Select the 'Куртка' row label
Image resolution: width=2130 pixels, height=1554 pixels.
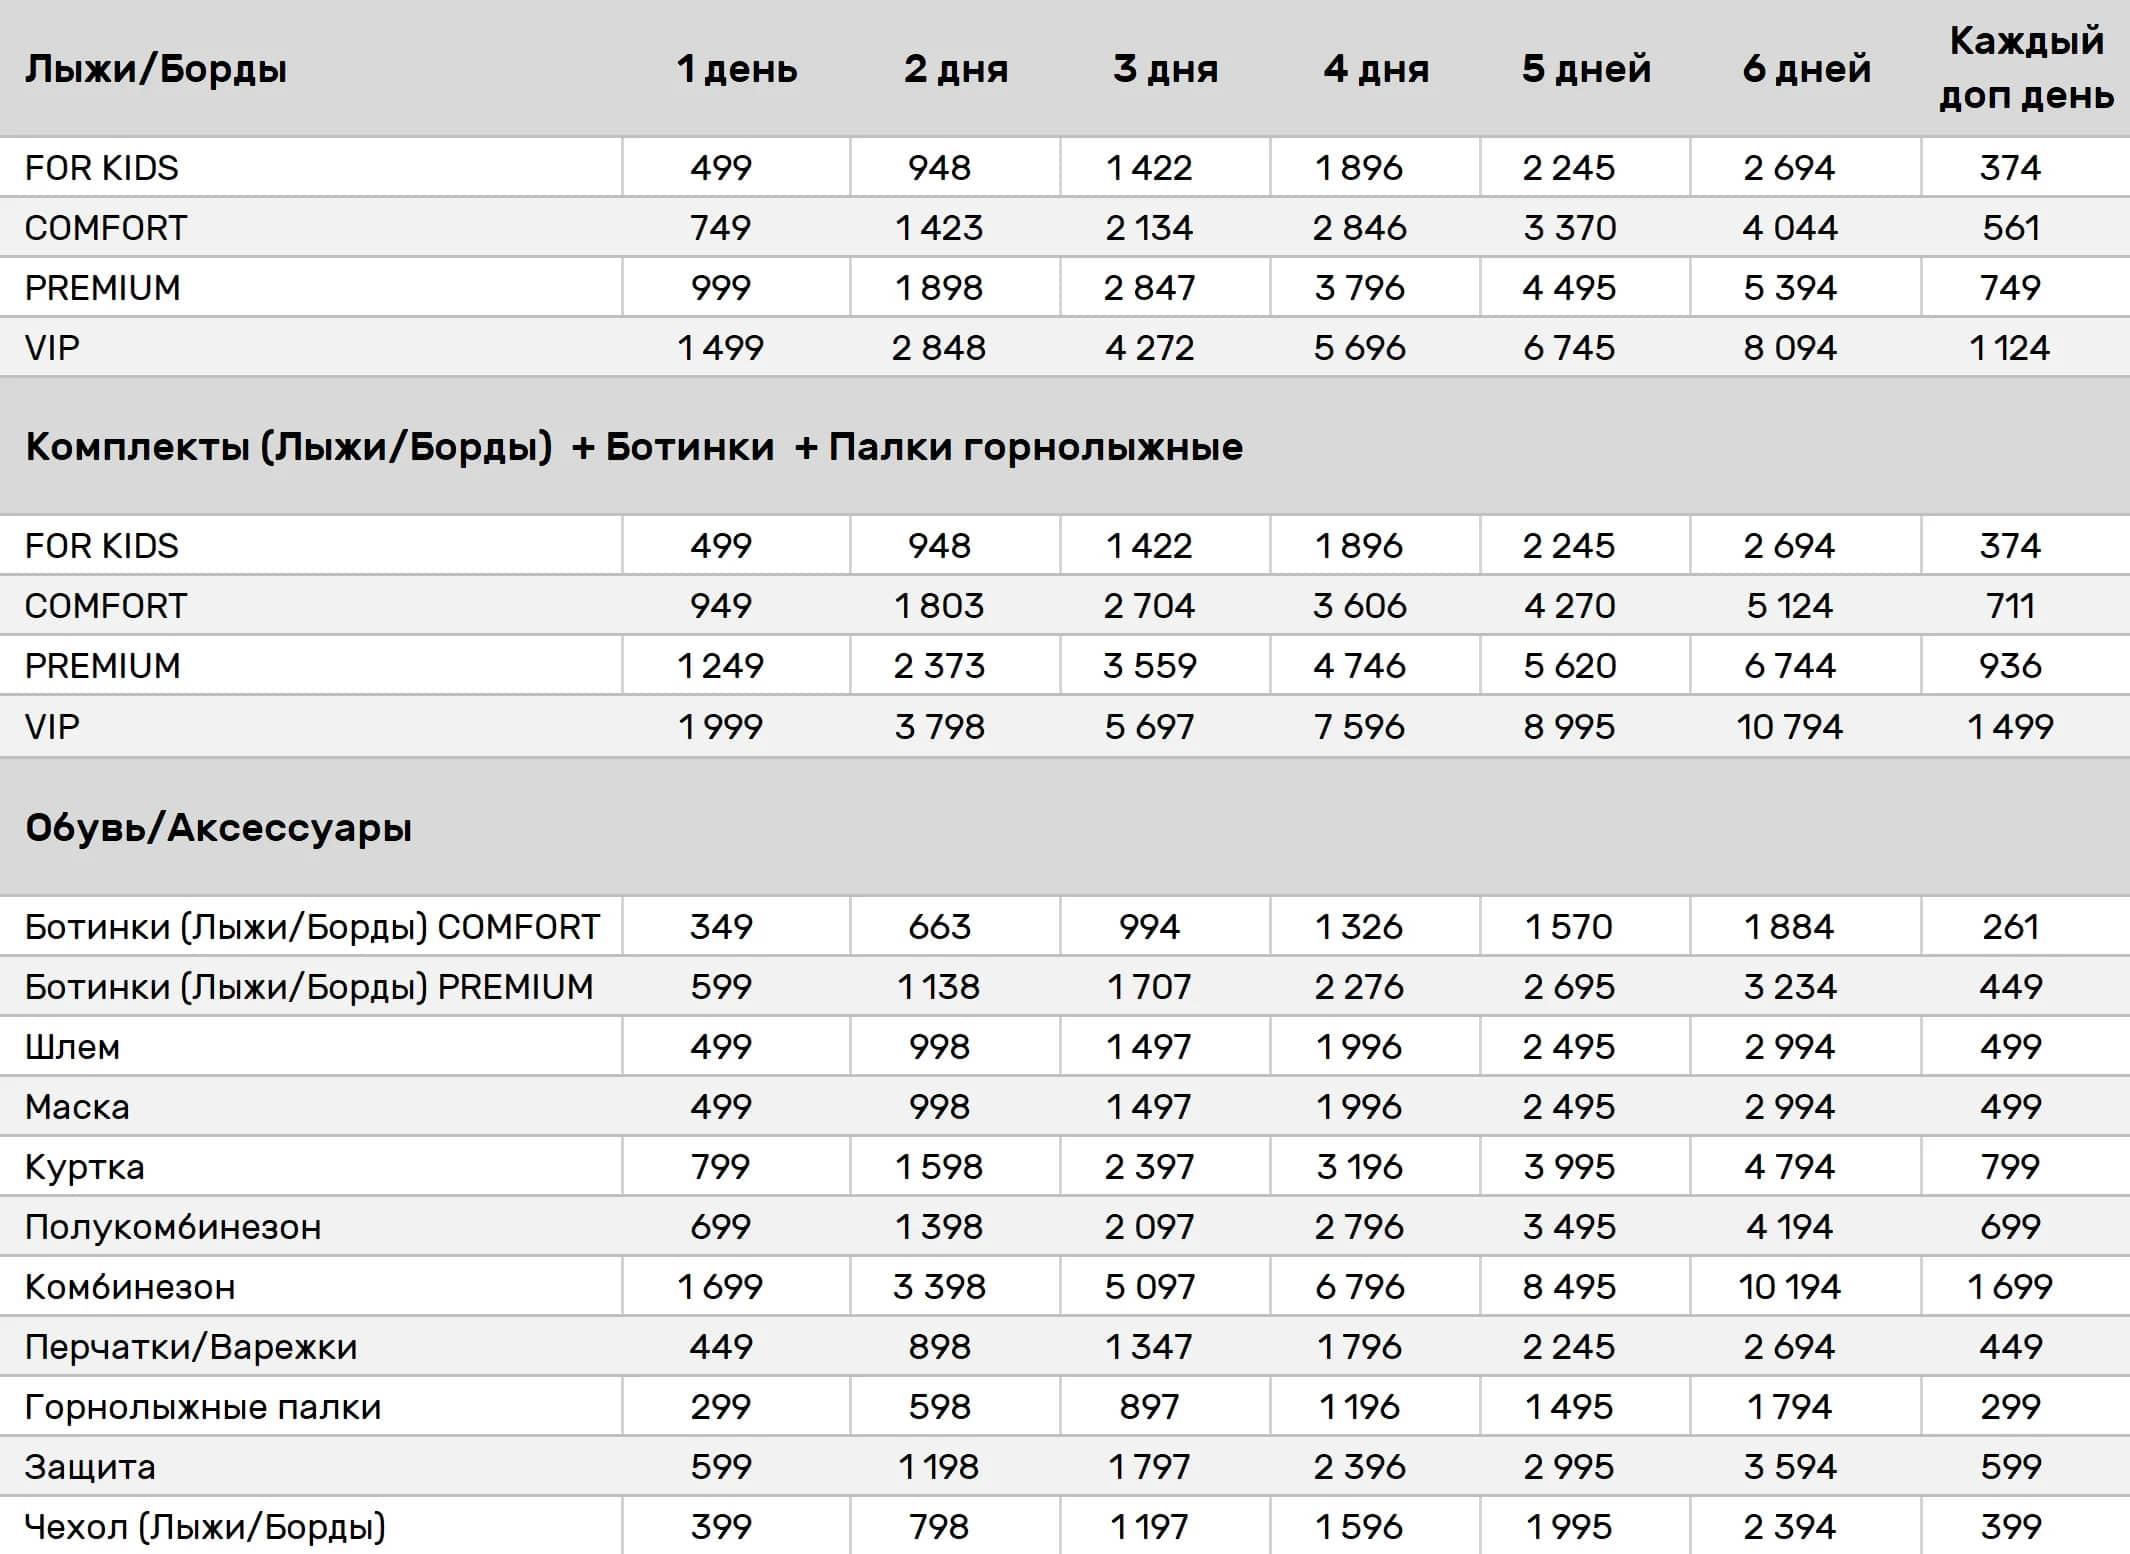[x=85, y=1167]
